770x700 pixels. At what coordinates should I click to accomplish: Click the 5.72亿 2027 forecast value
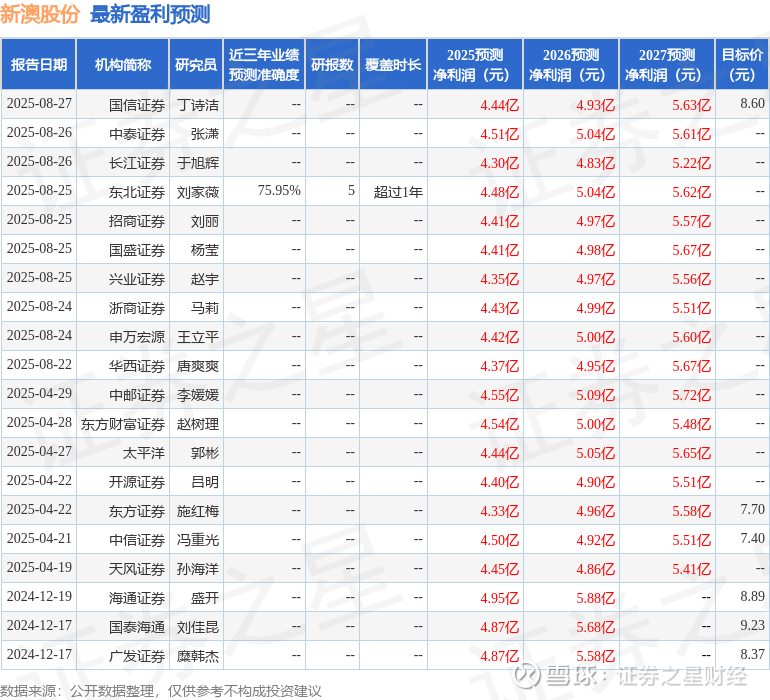tap(691, 395)
